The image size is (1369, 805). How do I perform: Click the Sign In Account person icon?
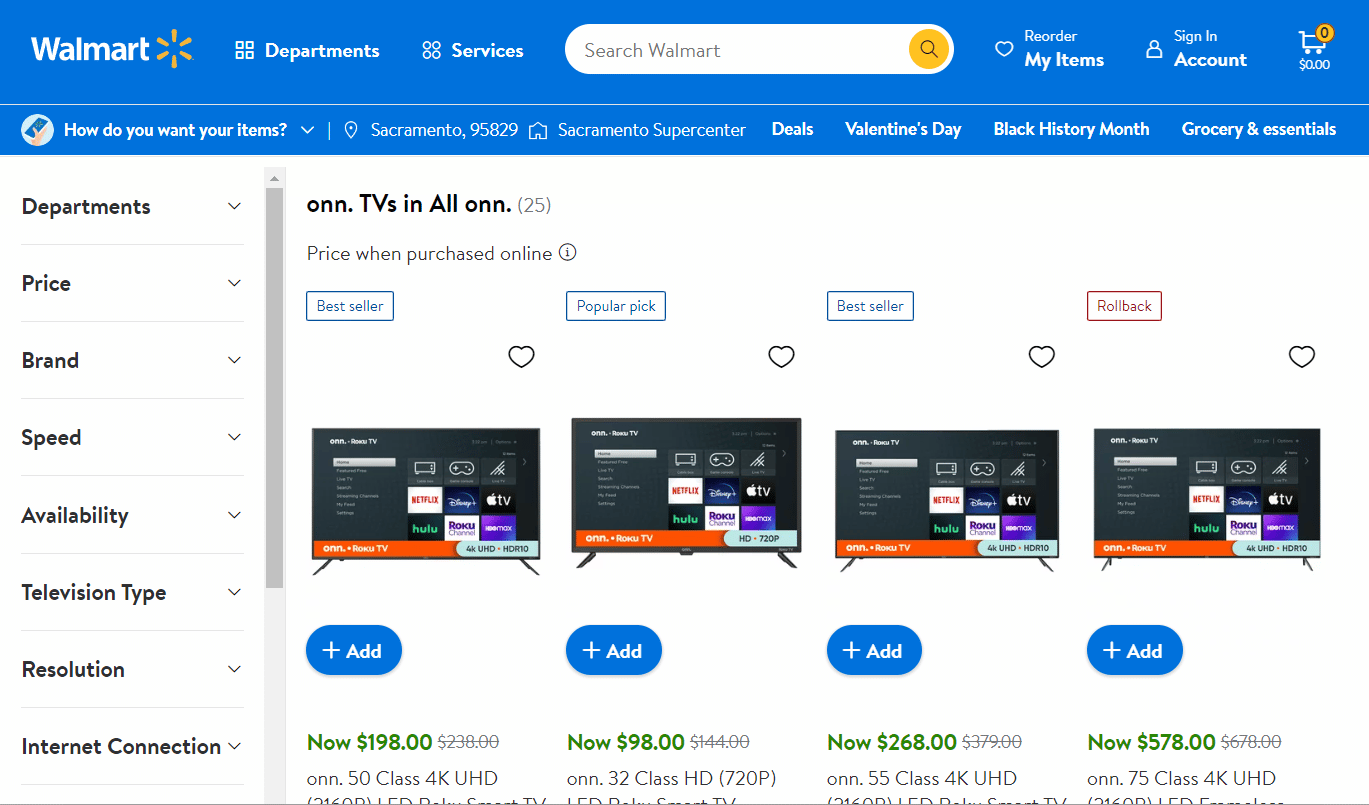pos(1153,47)
